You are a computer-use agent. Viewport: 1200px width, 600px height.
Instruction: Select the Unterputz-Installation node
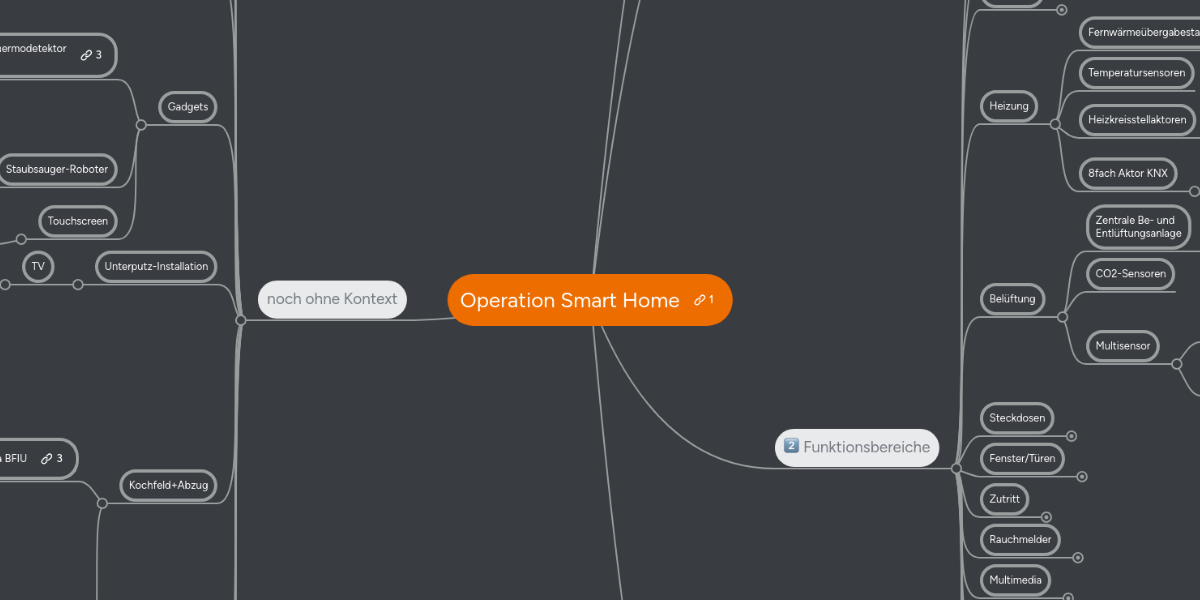[156, 266]
